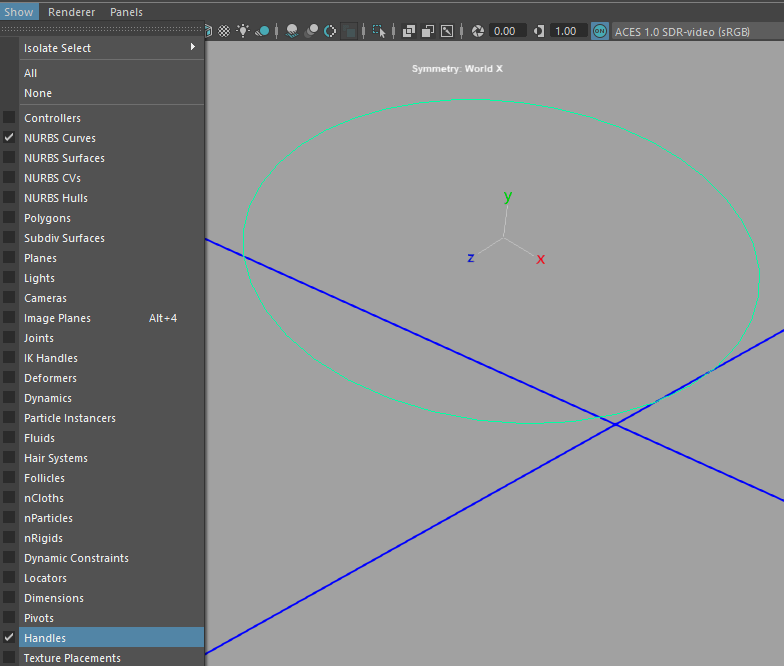
Task: Click the gamma value field showing 1.00
Action: (x=566, y=31)
